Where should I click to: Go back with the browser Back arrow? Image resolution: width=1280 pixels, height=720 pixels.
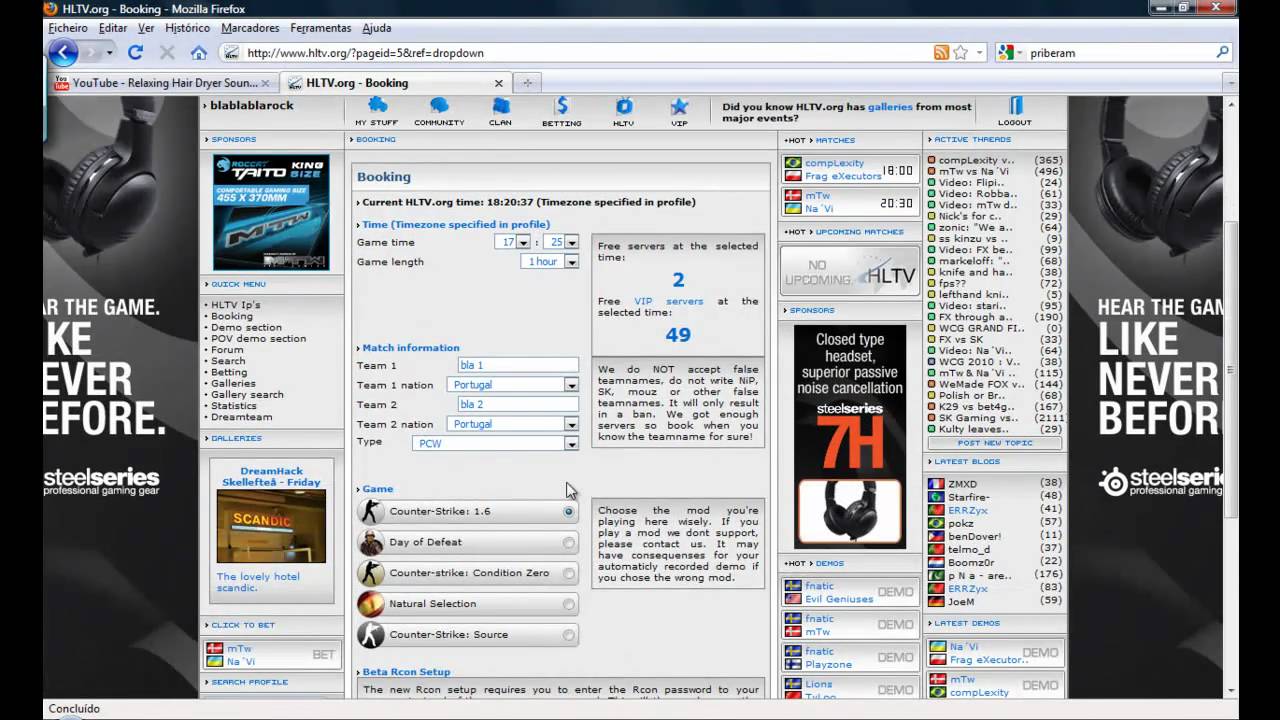point(63,52)
